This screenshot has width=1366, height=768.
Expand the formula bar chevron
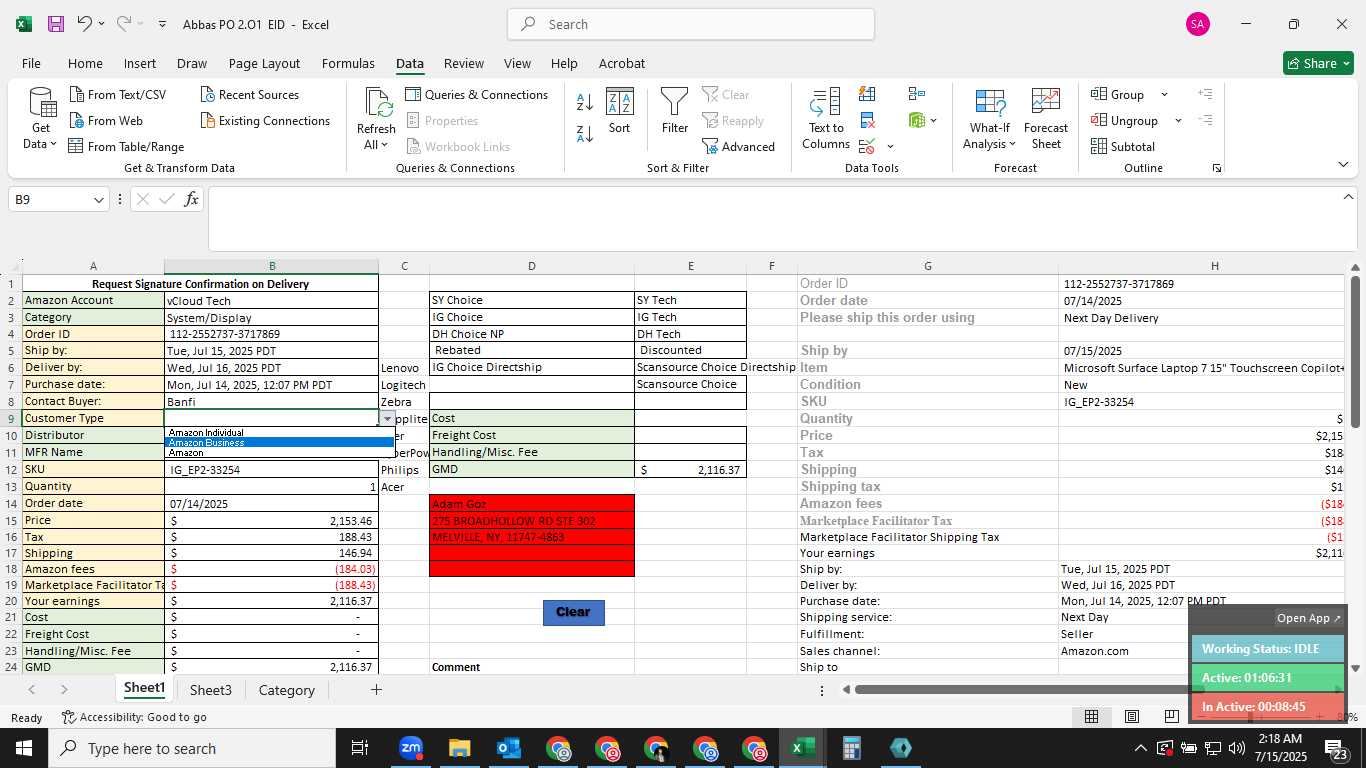pyautogui.click(x=1348, y=197)
